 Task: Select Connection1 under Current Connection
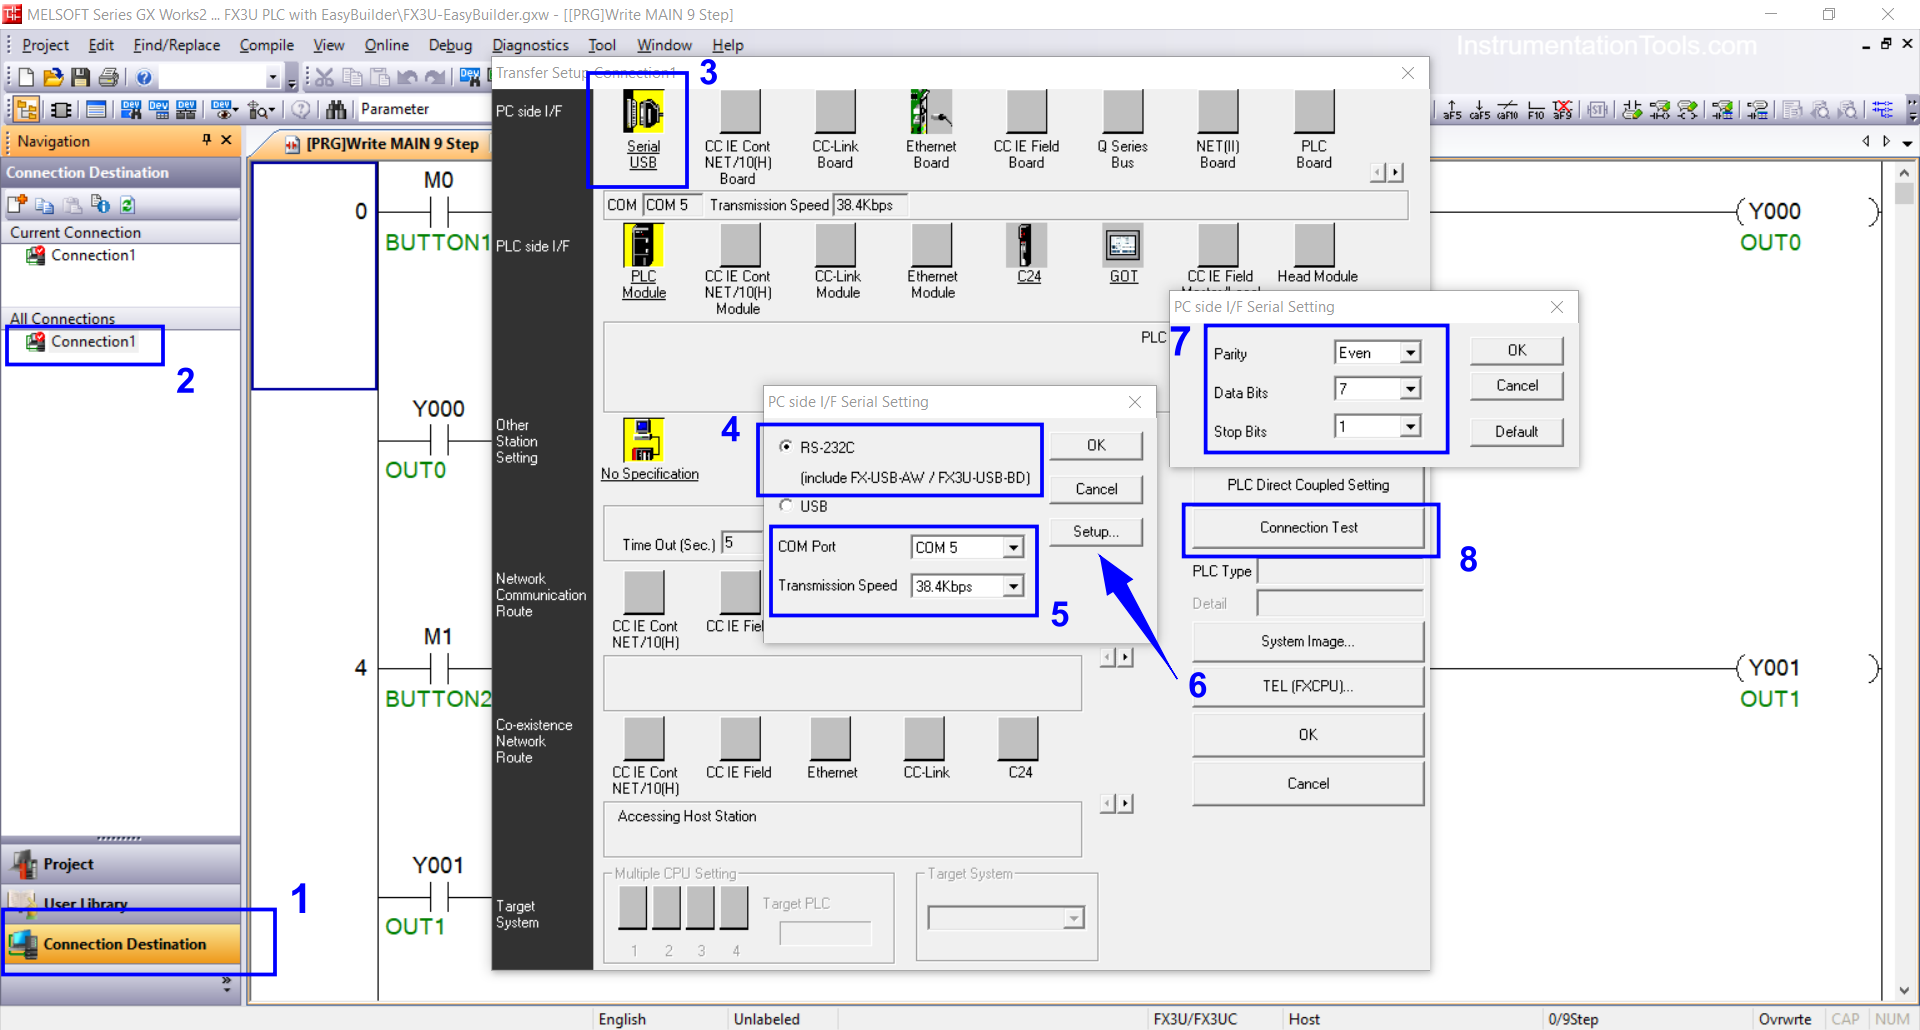pyautogui.click(x=92, y=255)
